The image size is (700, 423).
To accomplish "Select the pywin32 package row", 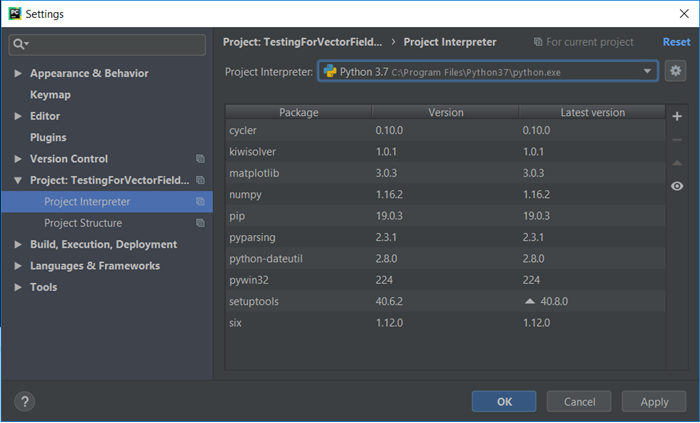I will point(445,280).
